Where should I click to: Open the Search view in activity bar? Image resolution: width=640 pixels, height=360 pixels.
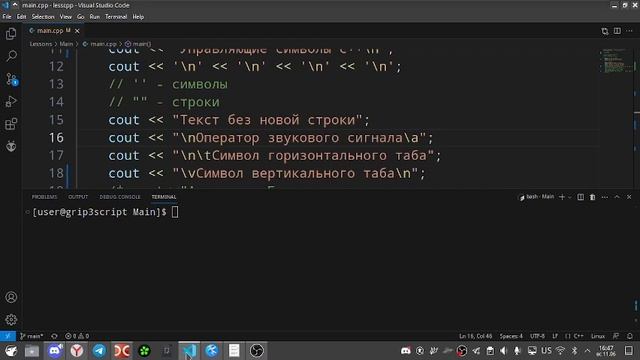(x=11, y=56)
